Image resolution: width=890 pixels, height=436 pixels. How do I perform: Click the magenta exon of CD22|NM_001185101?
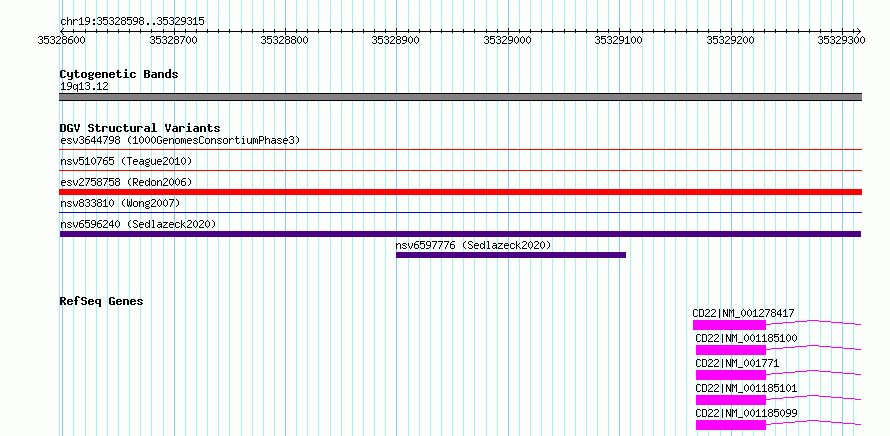(731, 400)
